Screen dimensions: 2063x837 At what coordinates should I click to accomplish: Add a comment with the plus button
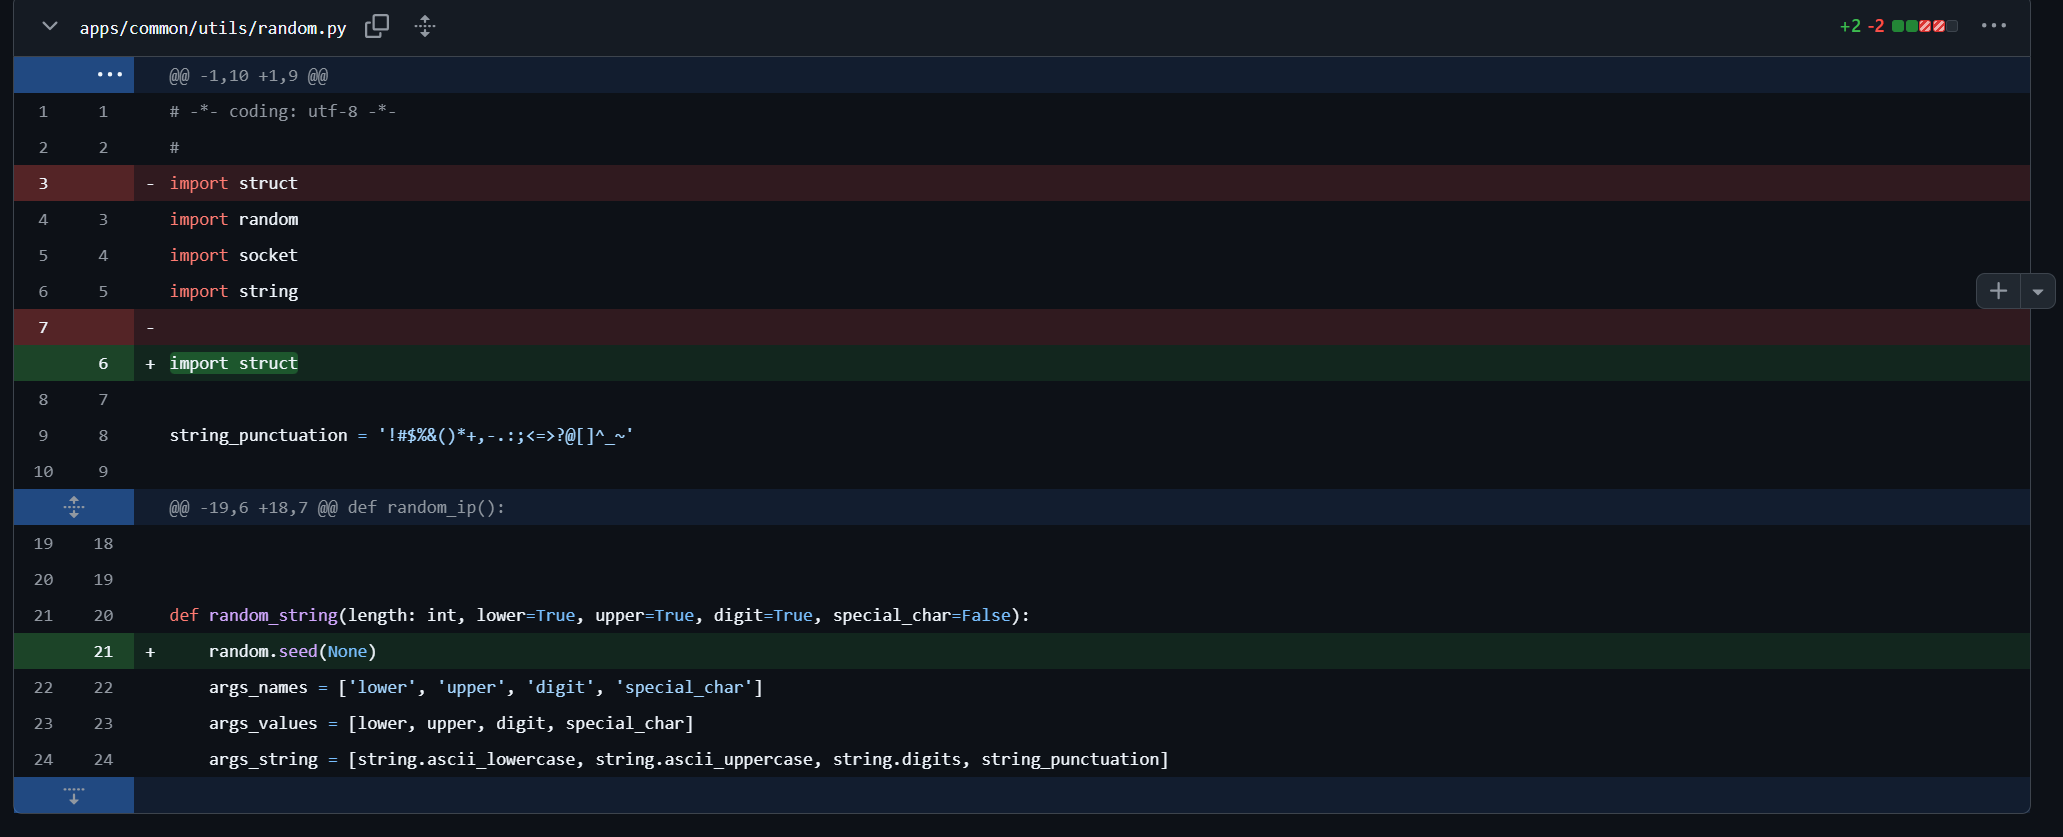[x=1998, y=291]
